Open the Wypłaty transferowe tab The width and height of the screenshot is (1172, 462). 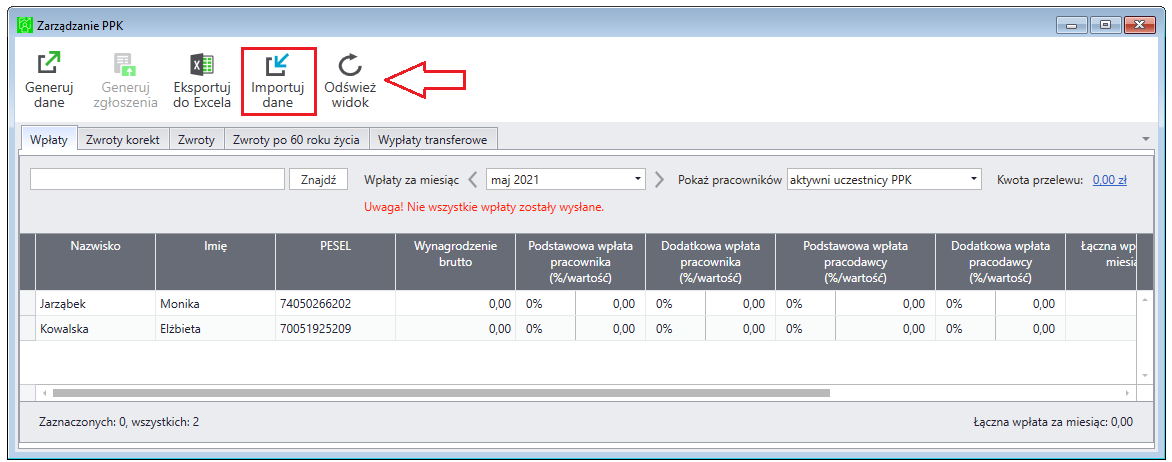(x=434, y=140)
